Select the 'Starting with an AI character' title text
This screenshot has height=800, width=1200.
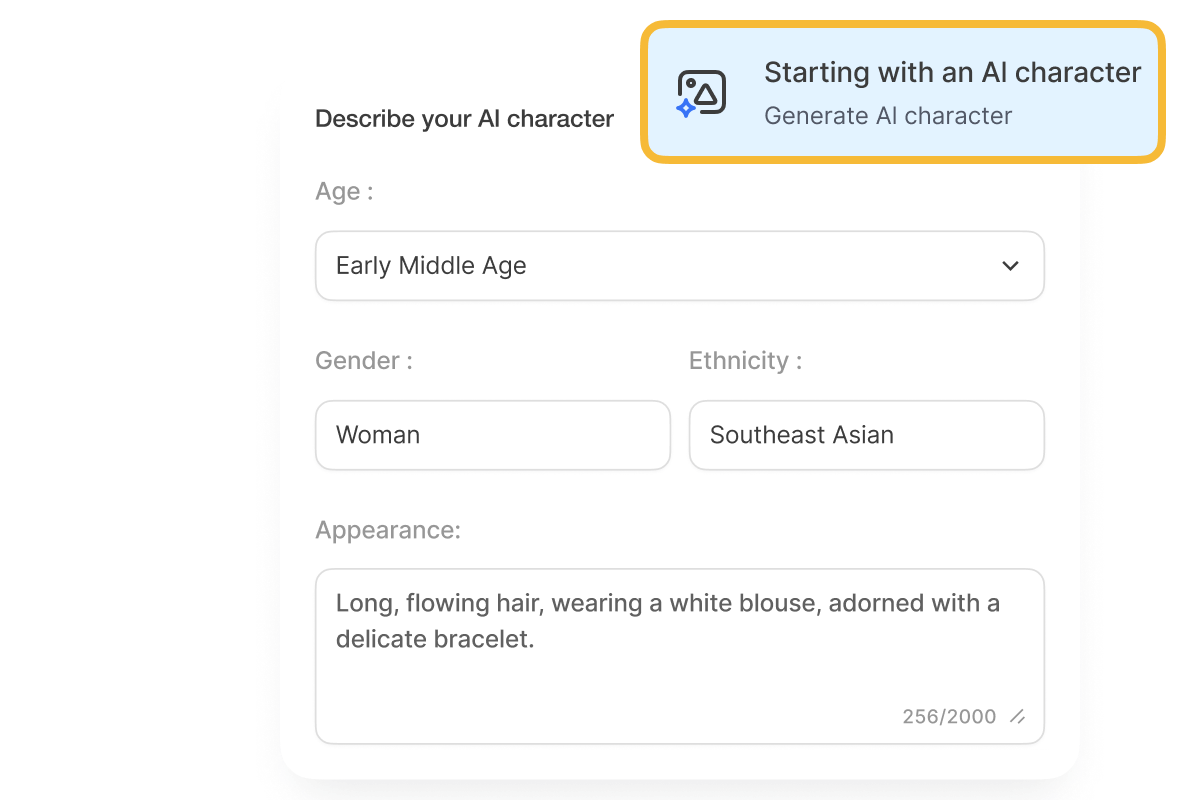(x=951, y=72)
